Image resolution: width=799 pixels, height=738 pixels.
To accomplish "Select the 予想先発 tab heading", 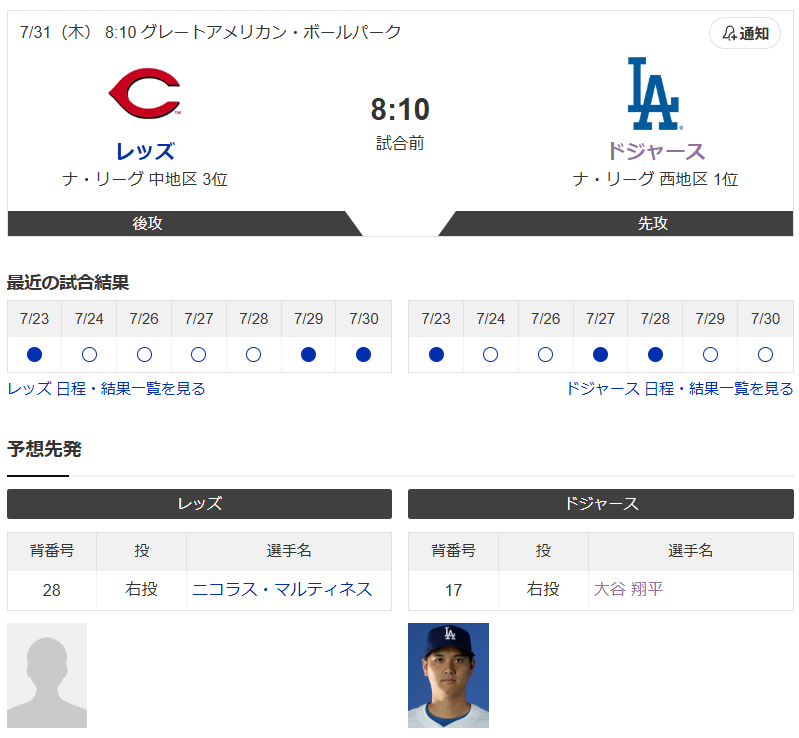I will point(44,449).
